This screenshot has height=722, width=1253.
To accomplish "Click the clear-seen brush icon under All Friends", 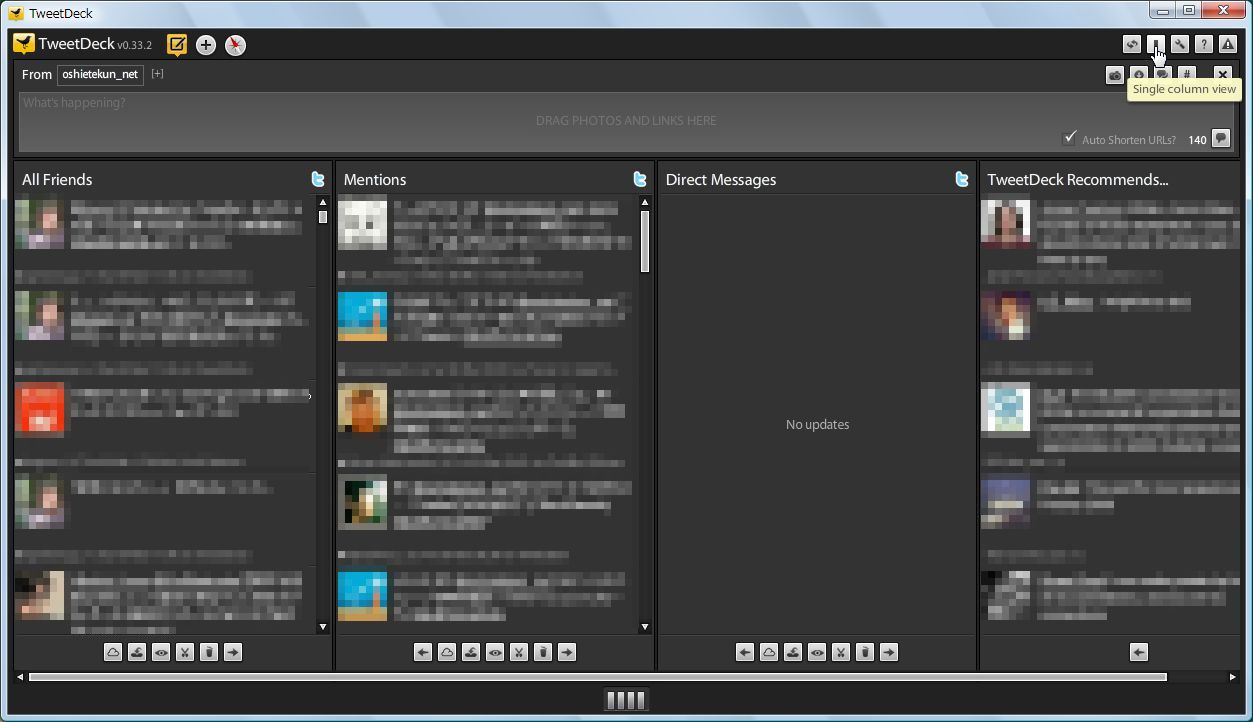I will click(x=137, y=652).
